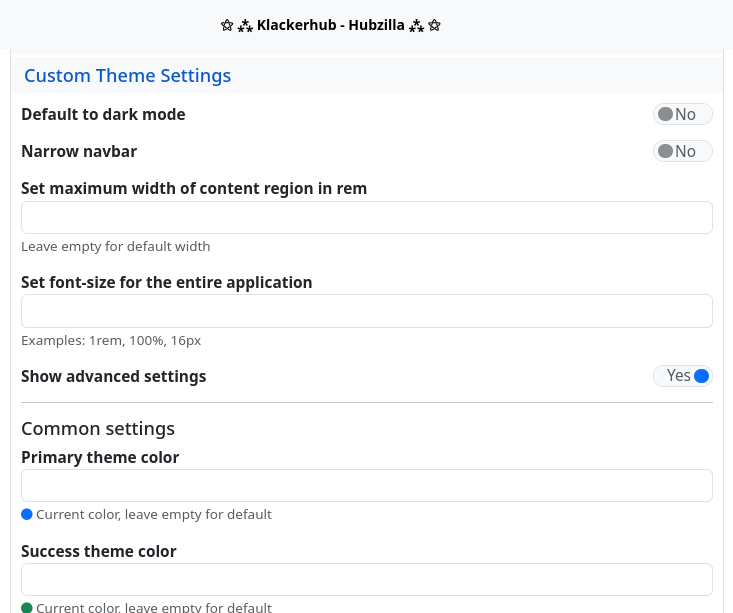Click the "Primary theme color" label text
This screenshot has width=733, height=613.
[100, 457]
